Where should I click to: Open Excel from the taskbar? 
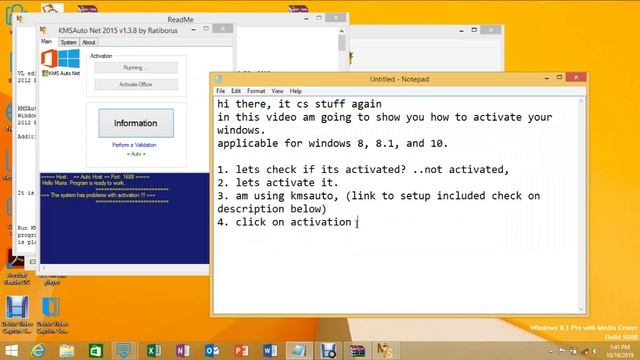pos(154,351)
